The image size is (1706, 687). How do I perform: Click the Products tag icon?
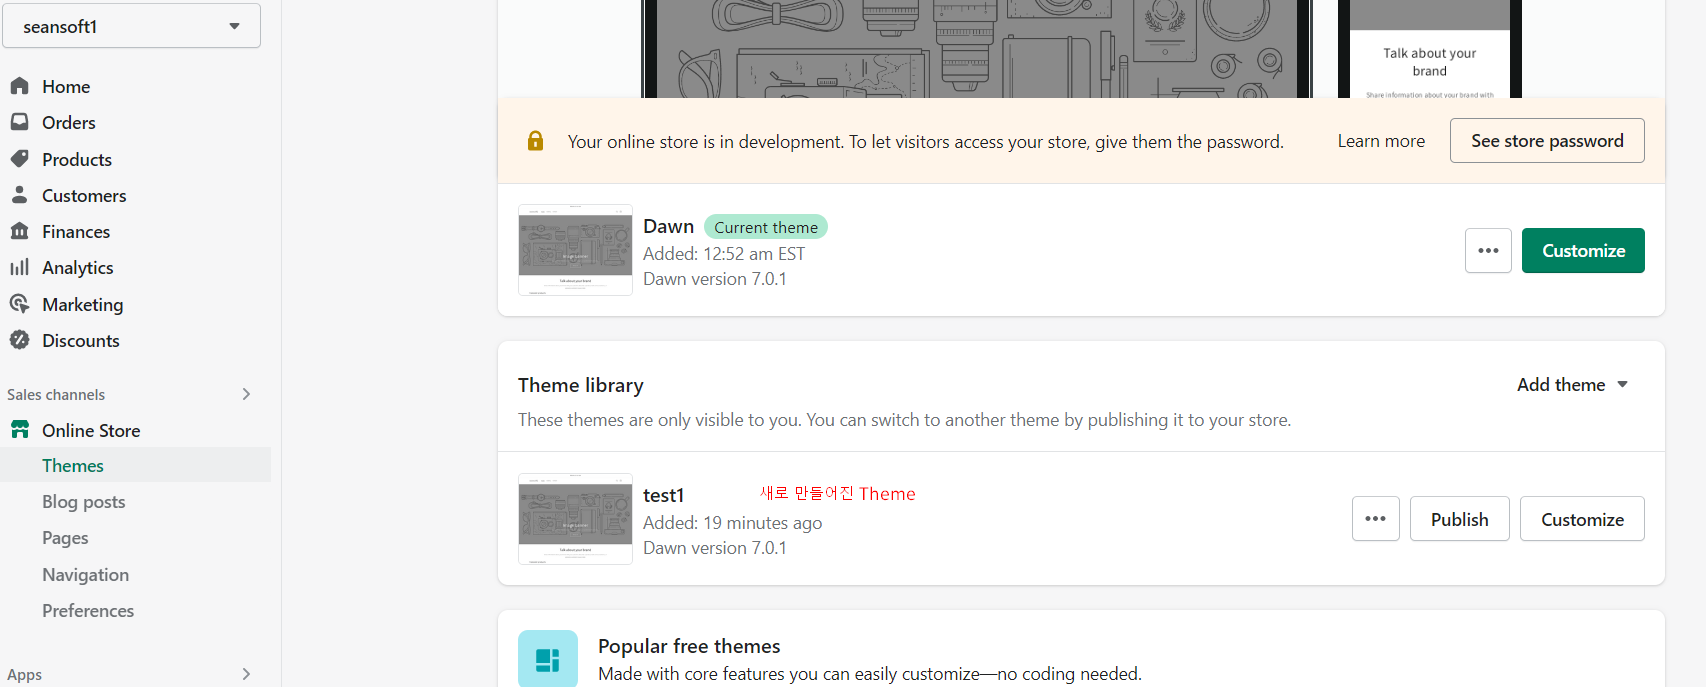coord(19,159)
